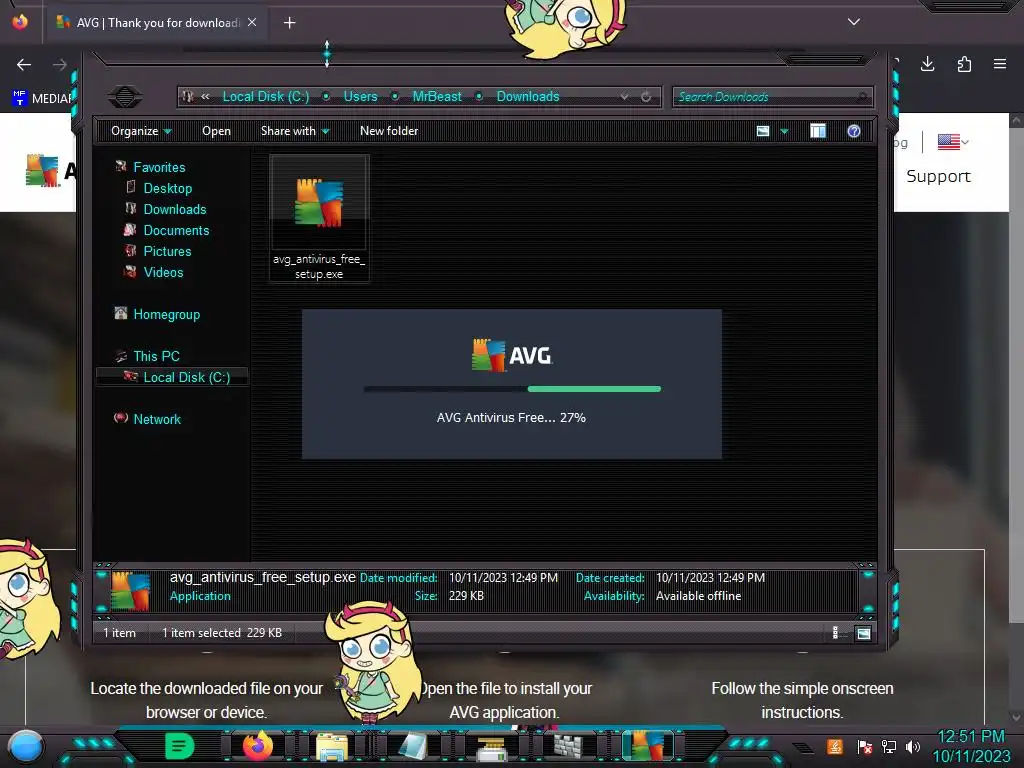1024x768 pixels.
Task: Open the Organize menu
Action: [x=141, y=131]
